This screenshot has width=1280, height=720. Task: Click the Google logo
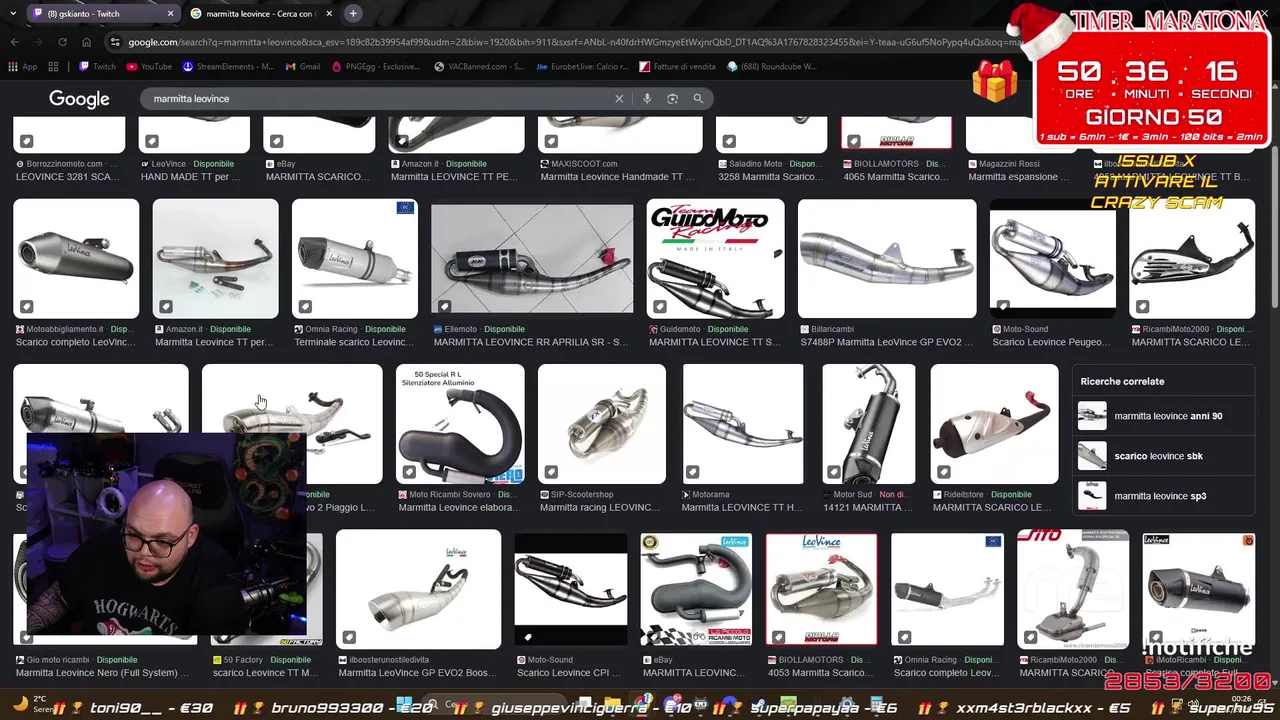(79, 99)
